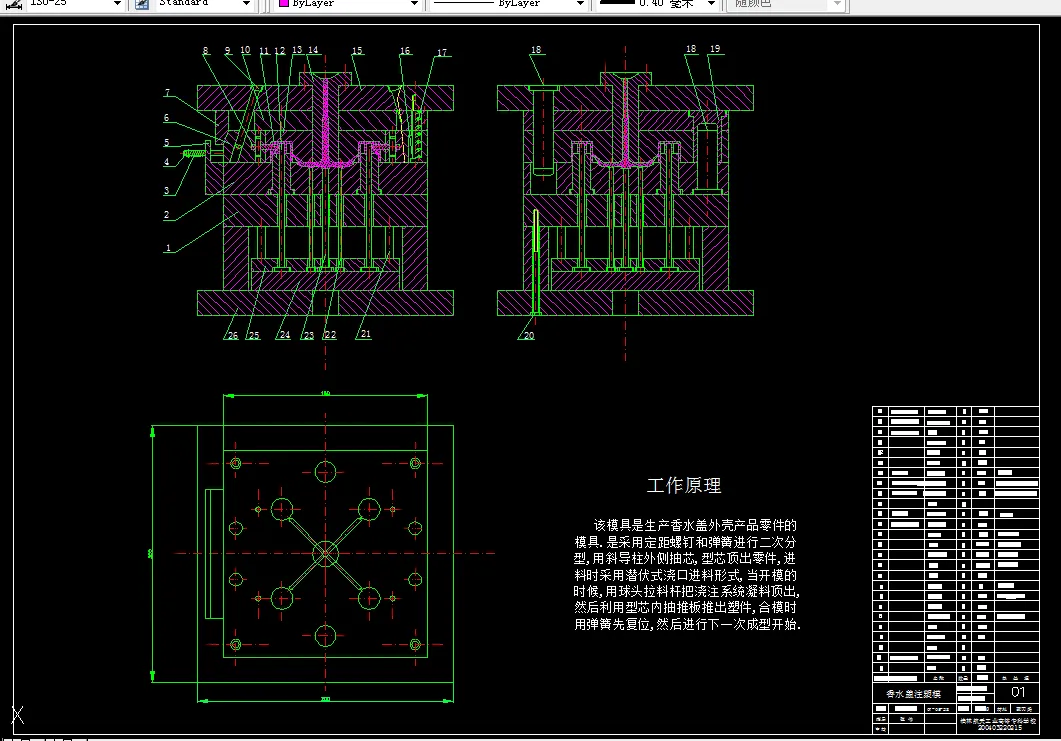Select part balloon number 6
Viewport: 1061px width, 741px height.
pos(166,118)
